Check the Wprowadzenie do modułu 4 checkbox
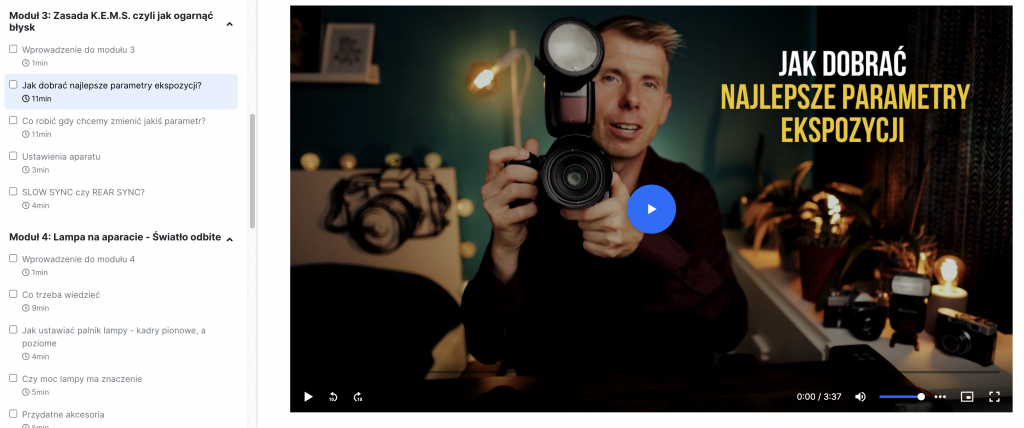The height and width of the screenshot is (428, 1024). tap(13, 258)
